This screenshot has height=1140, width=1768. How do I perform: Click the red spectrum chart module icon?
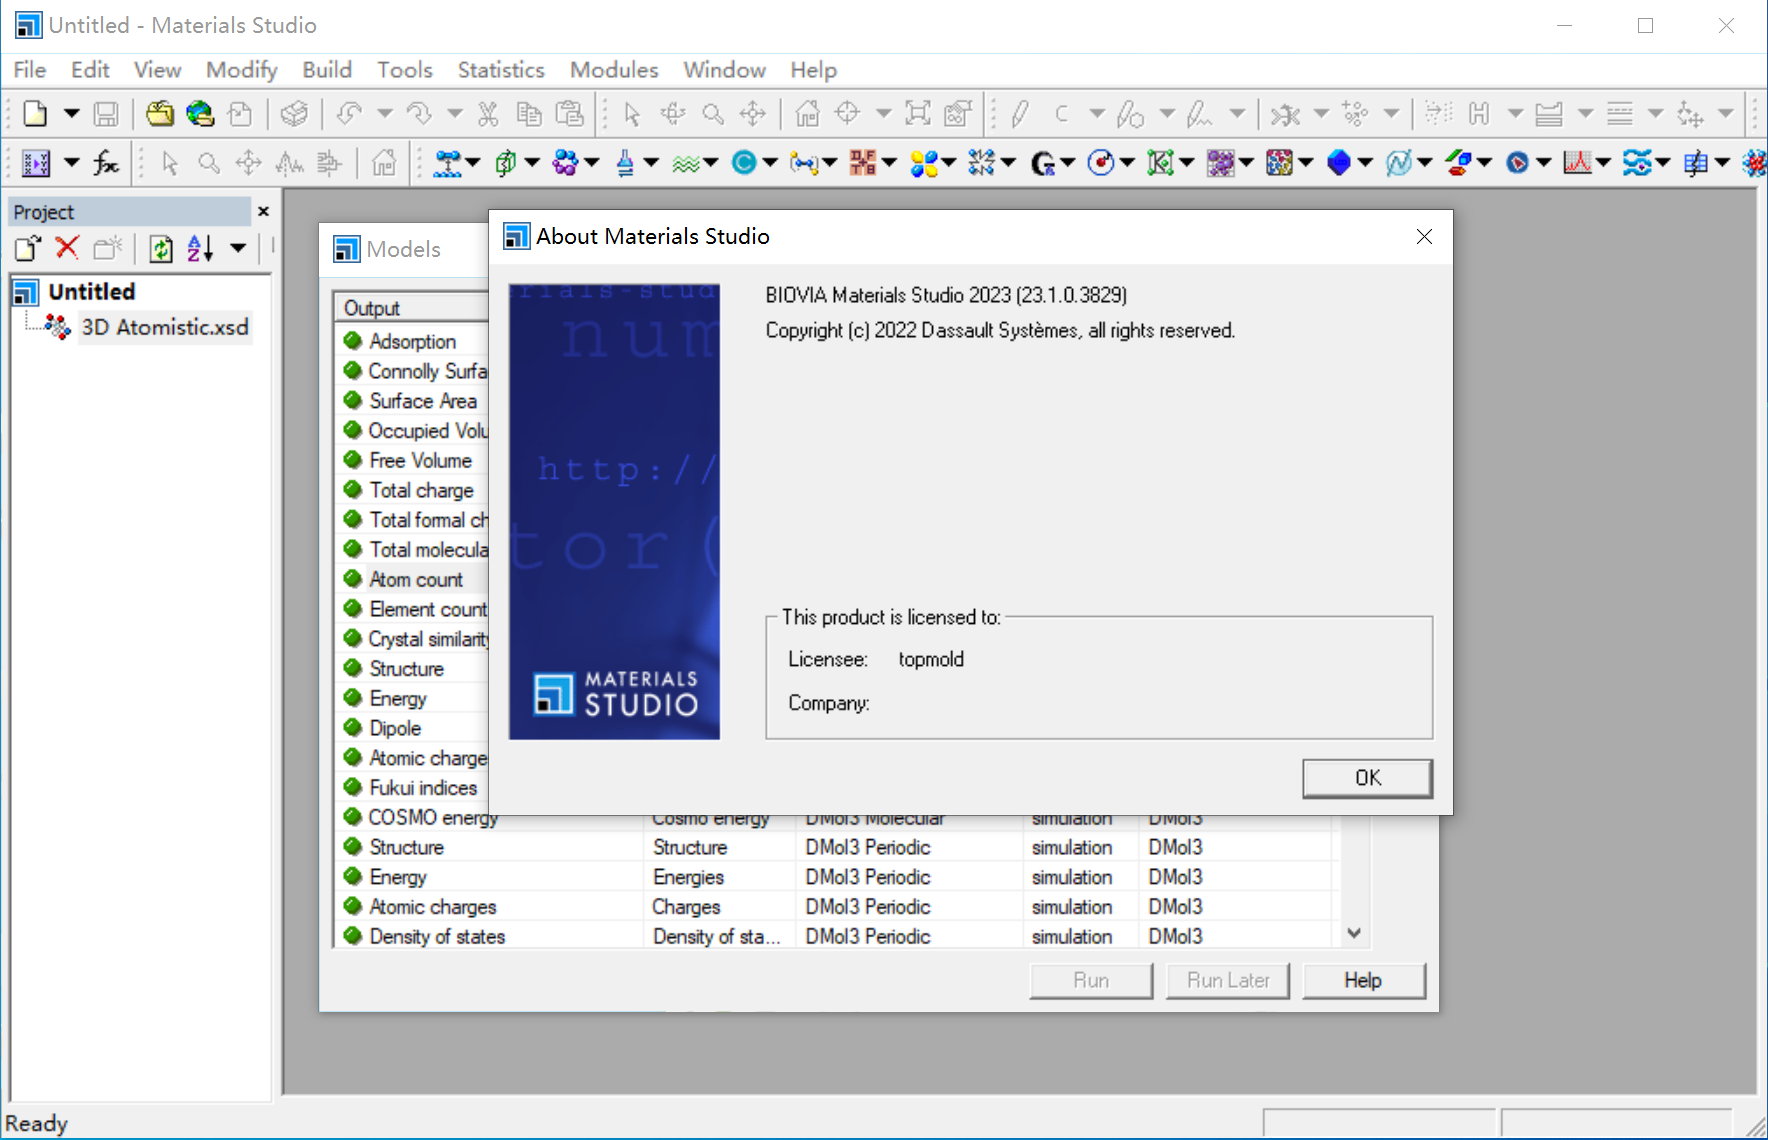coord(1577,163)
